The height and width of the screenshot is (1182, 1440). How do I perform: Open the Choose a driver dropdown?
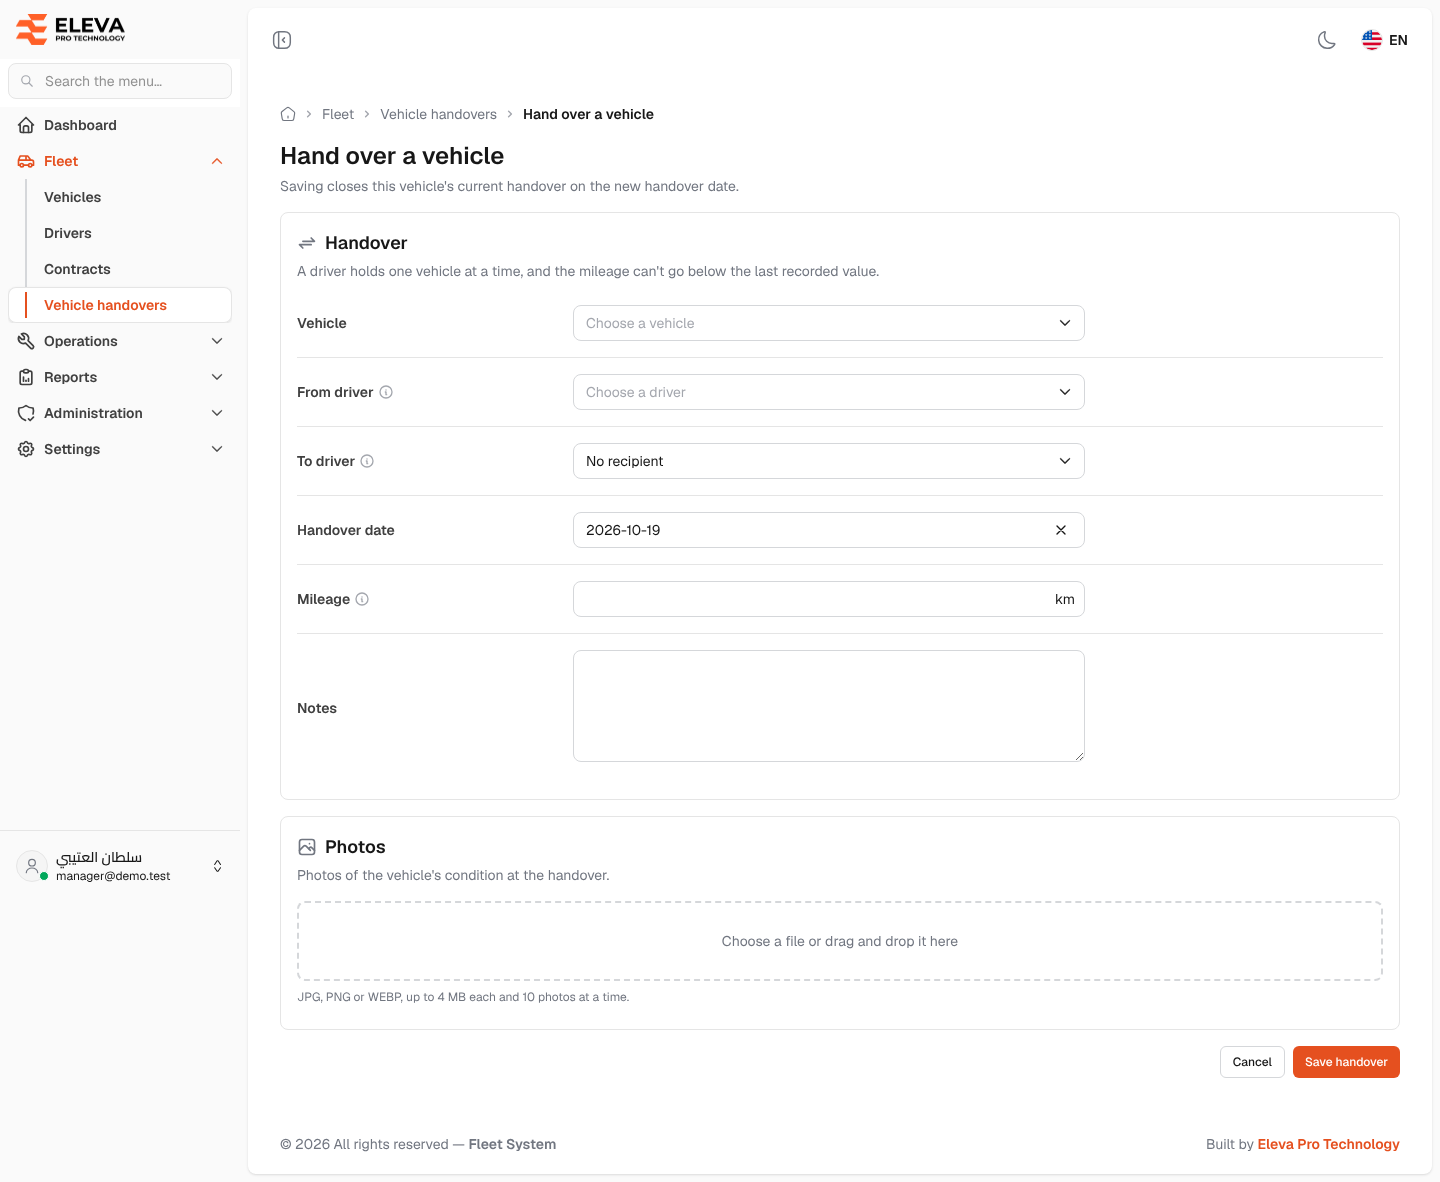[x=828, y=392]
